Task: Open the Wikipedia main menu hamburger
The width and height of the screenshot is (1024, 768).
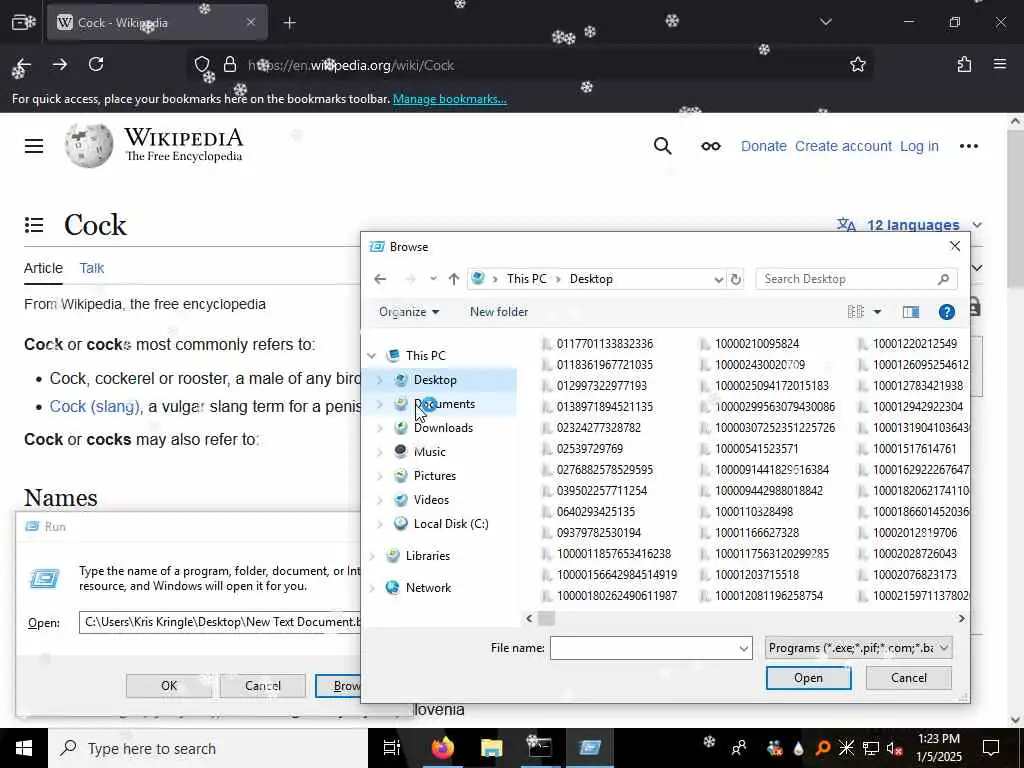Action: click(x=34, y=146)
